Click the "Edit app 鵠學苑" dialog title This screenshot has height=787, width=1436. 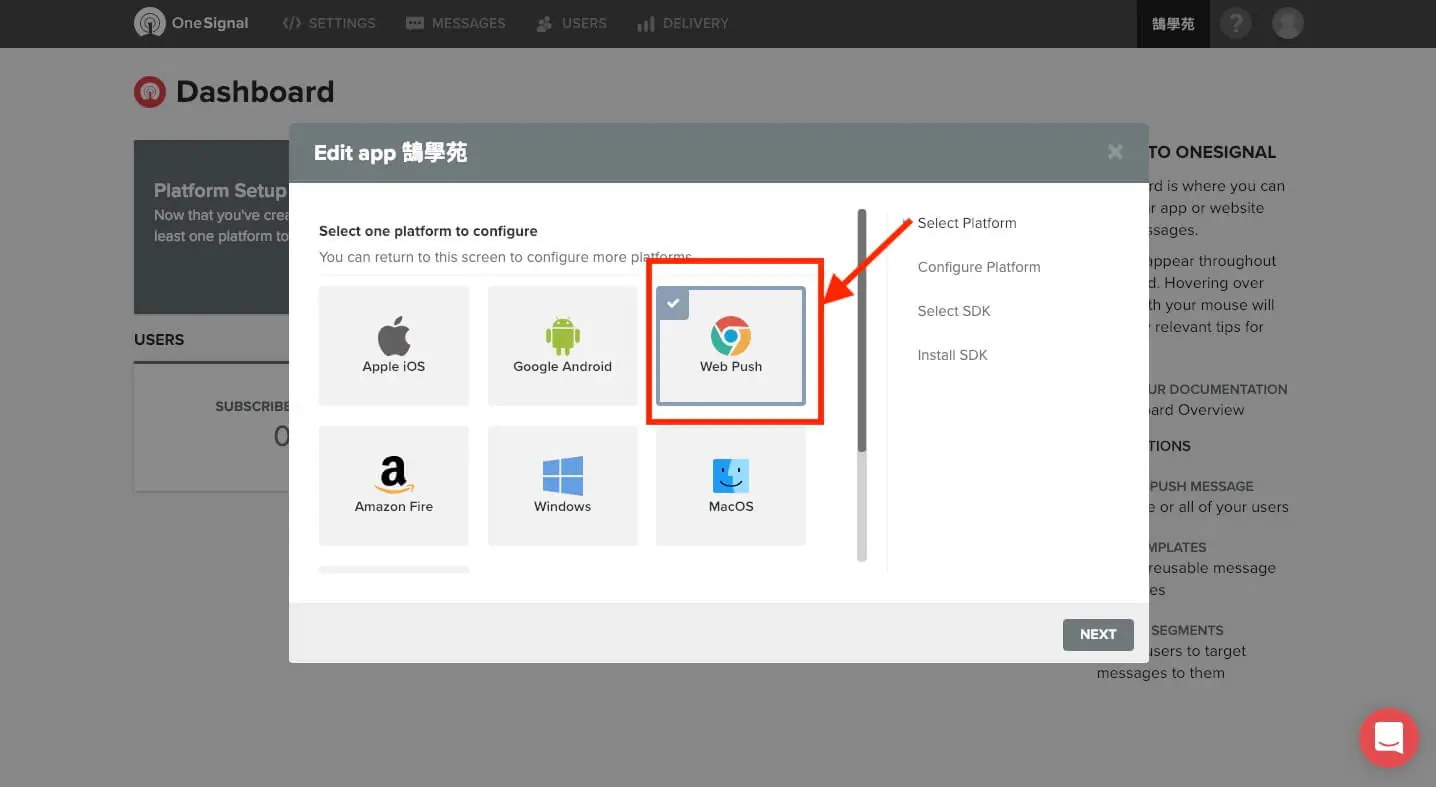pyautogui.click(x=390, y=153)
